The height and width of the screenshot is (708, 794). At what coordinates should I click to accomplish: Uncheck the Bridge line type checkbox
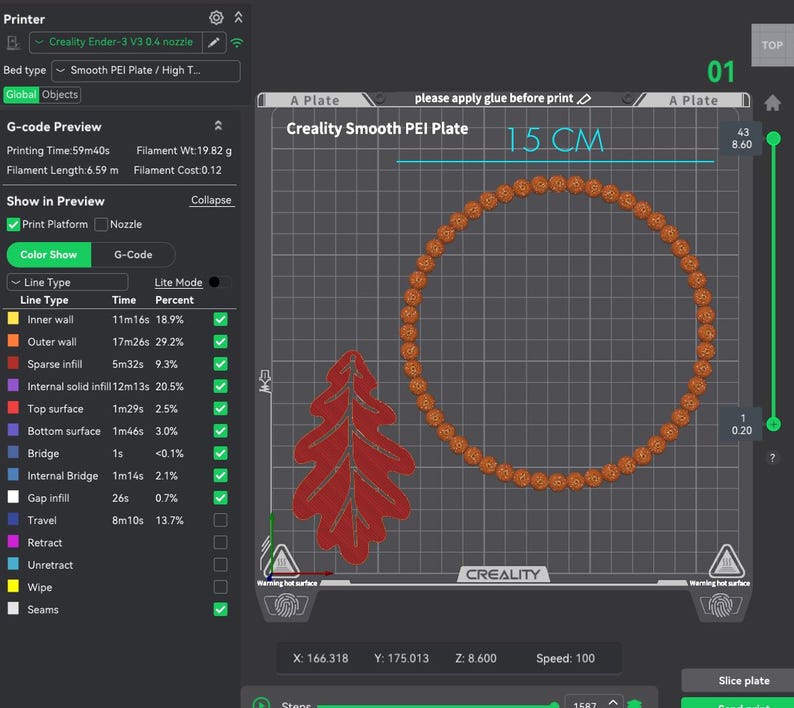pos(220,453)
